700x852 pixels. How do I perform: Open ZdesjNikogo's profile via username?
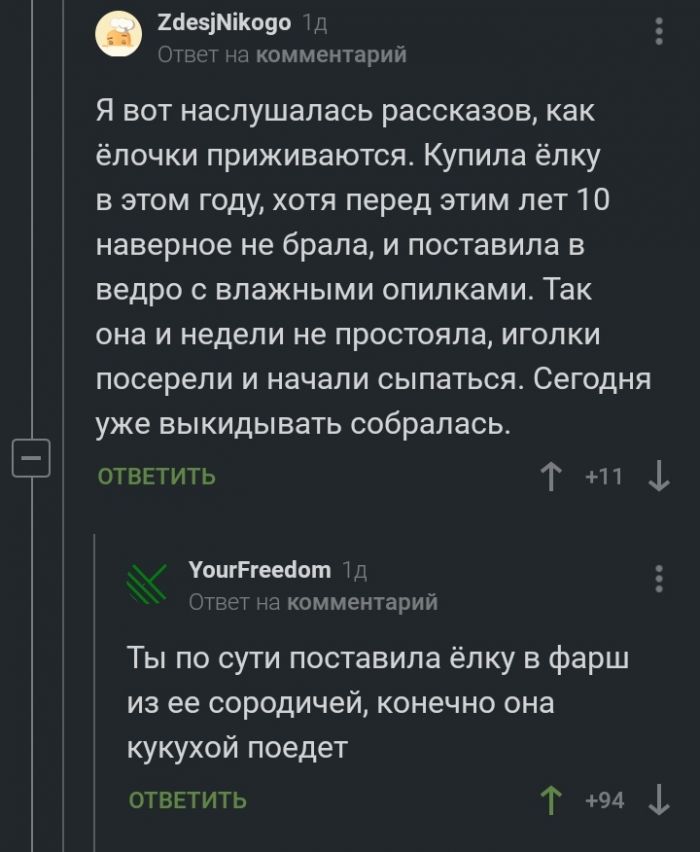click(224, 22)
